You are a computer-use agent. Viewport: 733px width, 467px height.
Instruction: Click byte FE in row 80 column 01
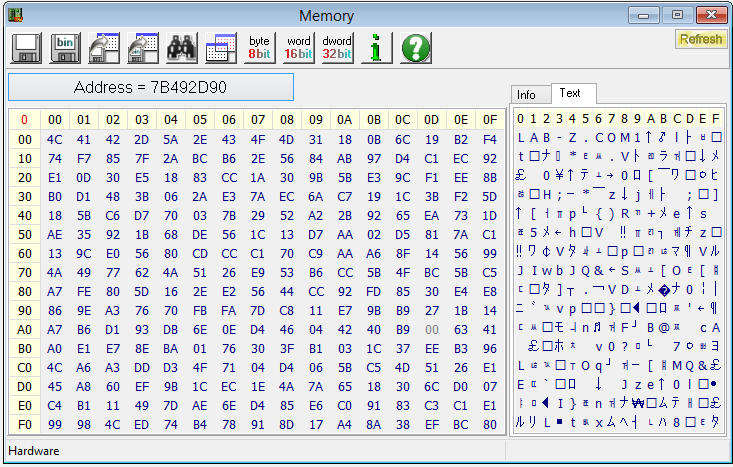tap(84, 292)
